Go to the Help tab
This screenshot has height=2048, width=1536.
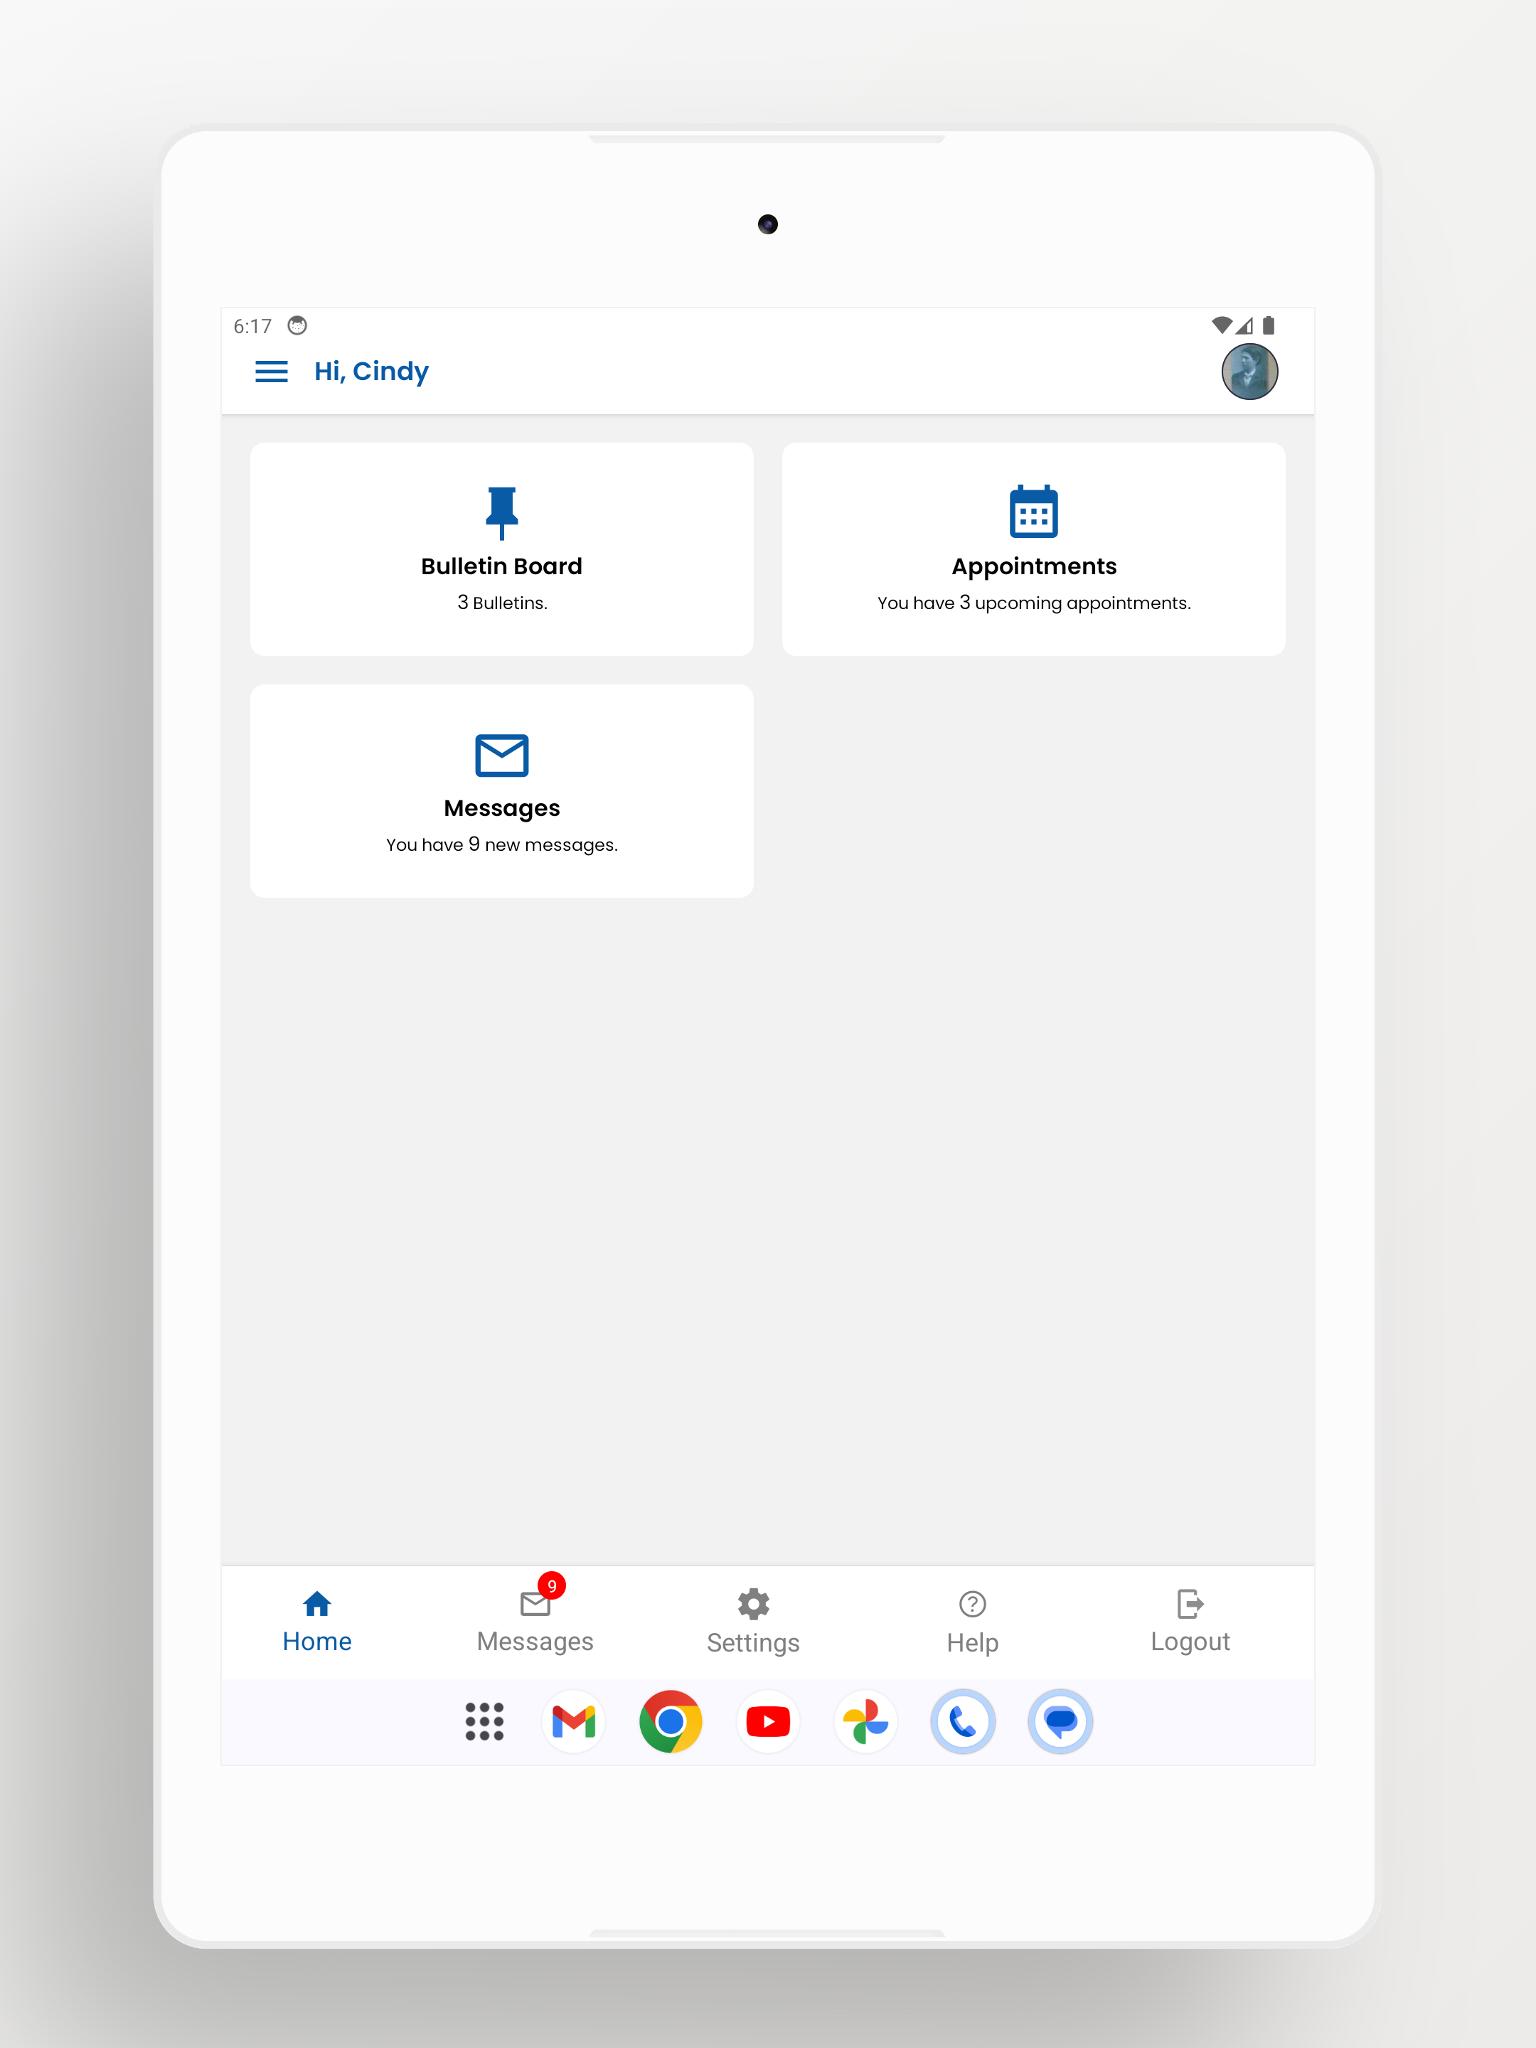pos(972,1622)
